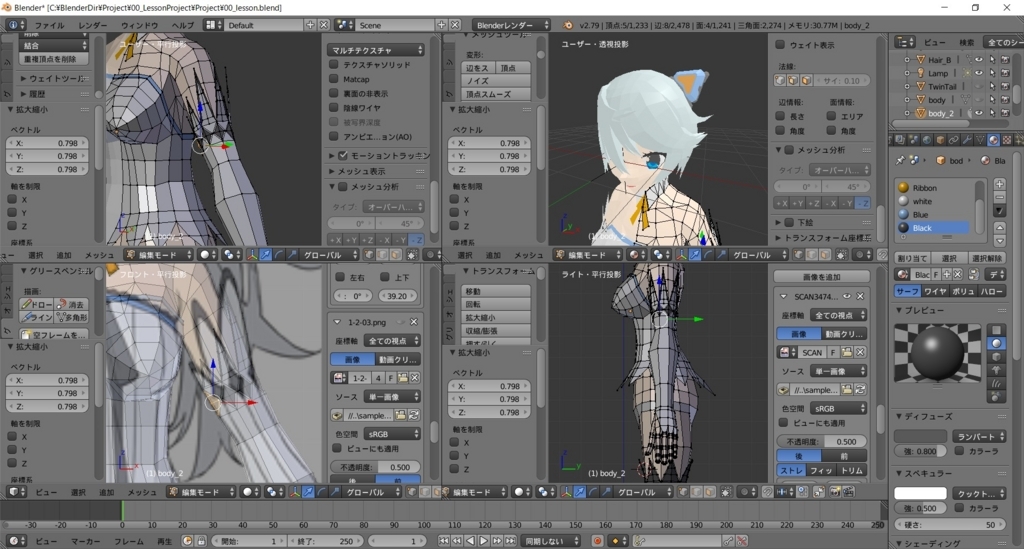This screenshot has width=1024, height=549.
Task: Select the Grease Pencil ライン line tool
Action: pos(36,317)
